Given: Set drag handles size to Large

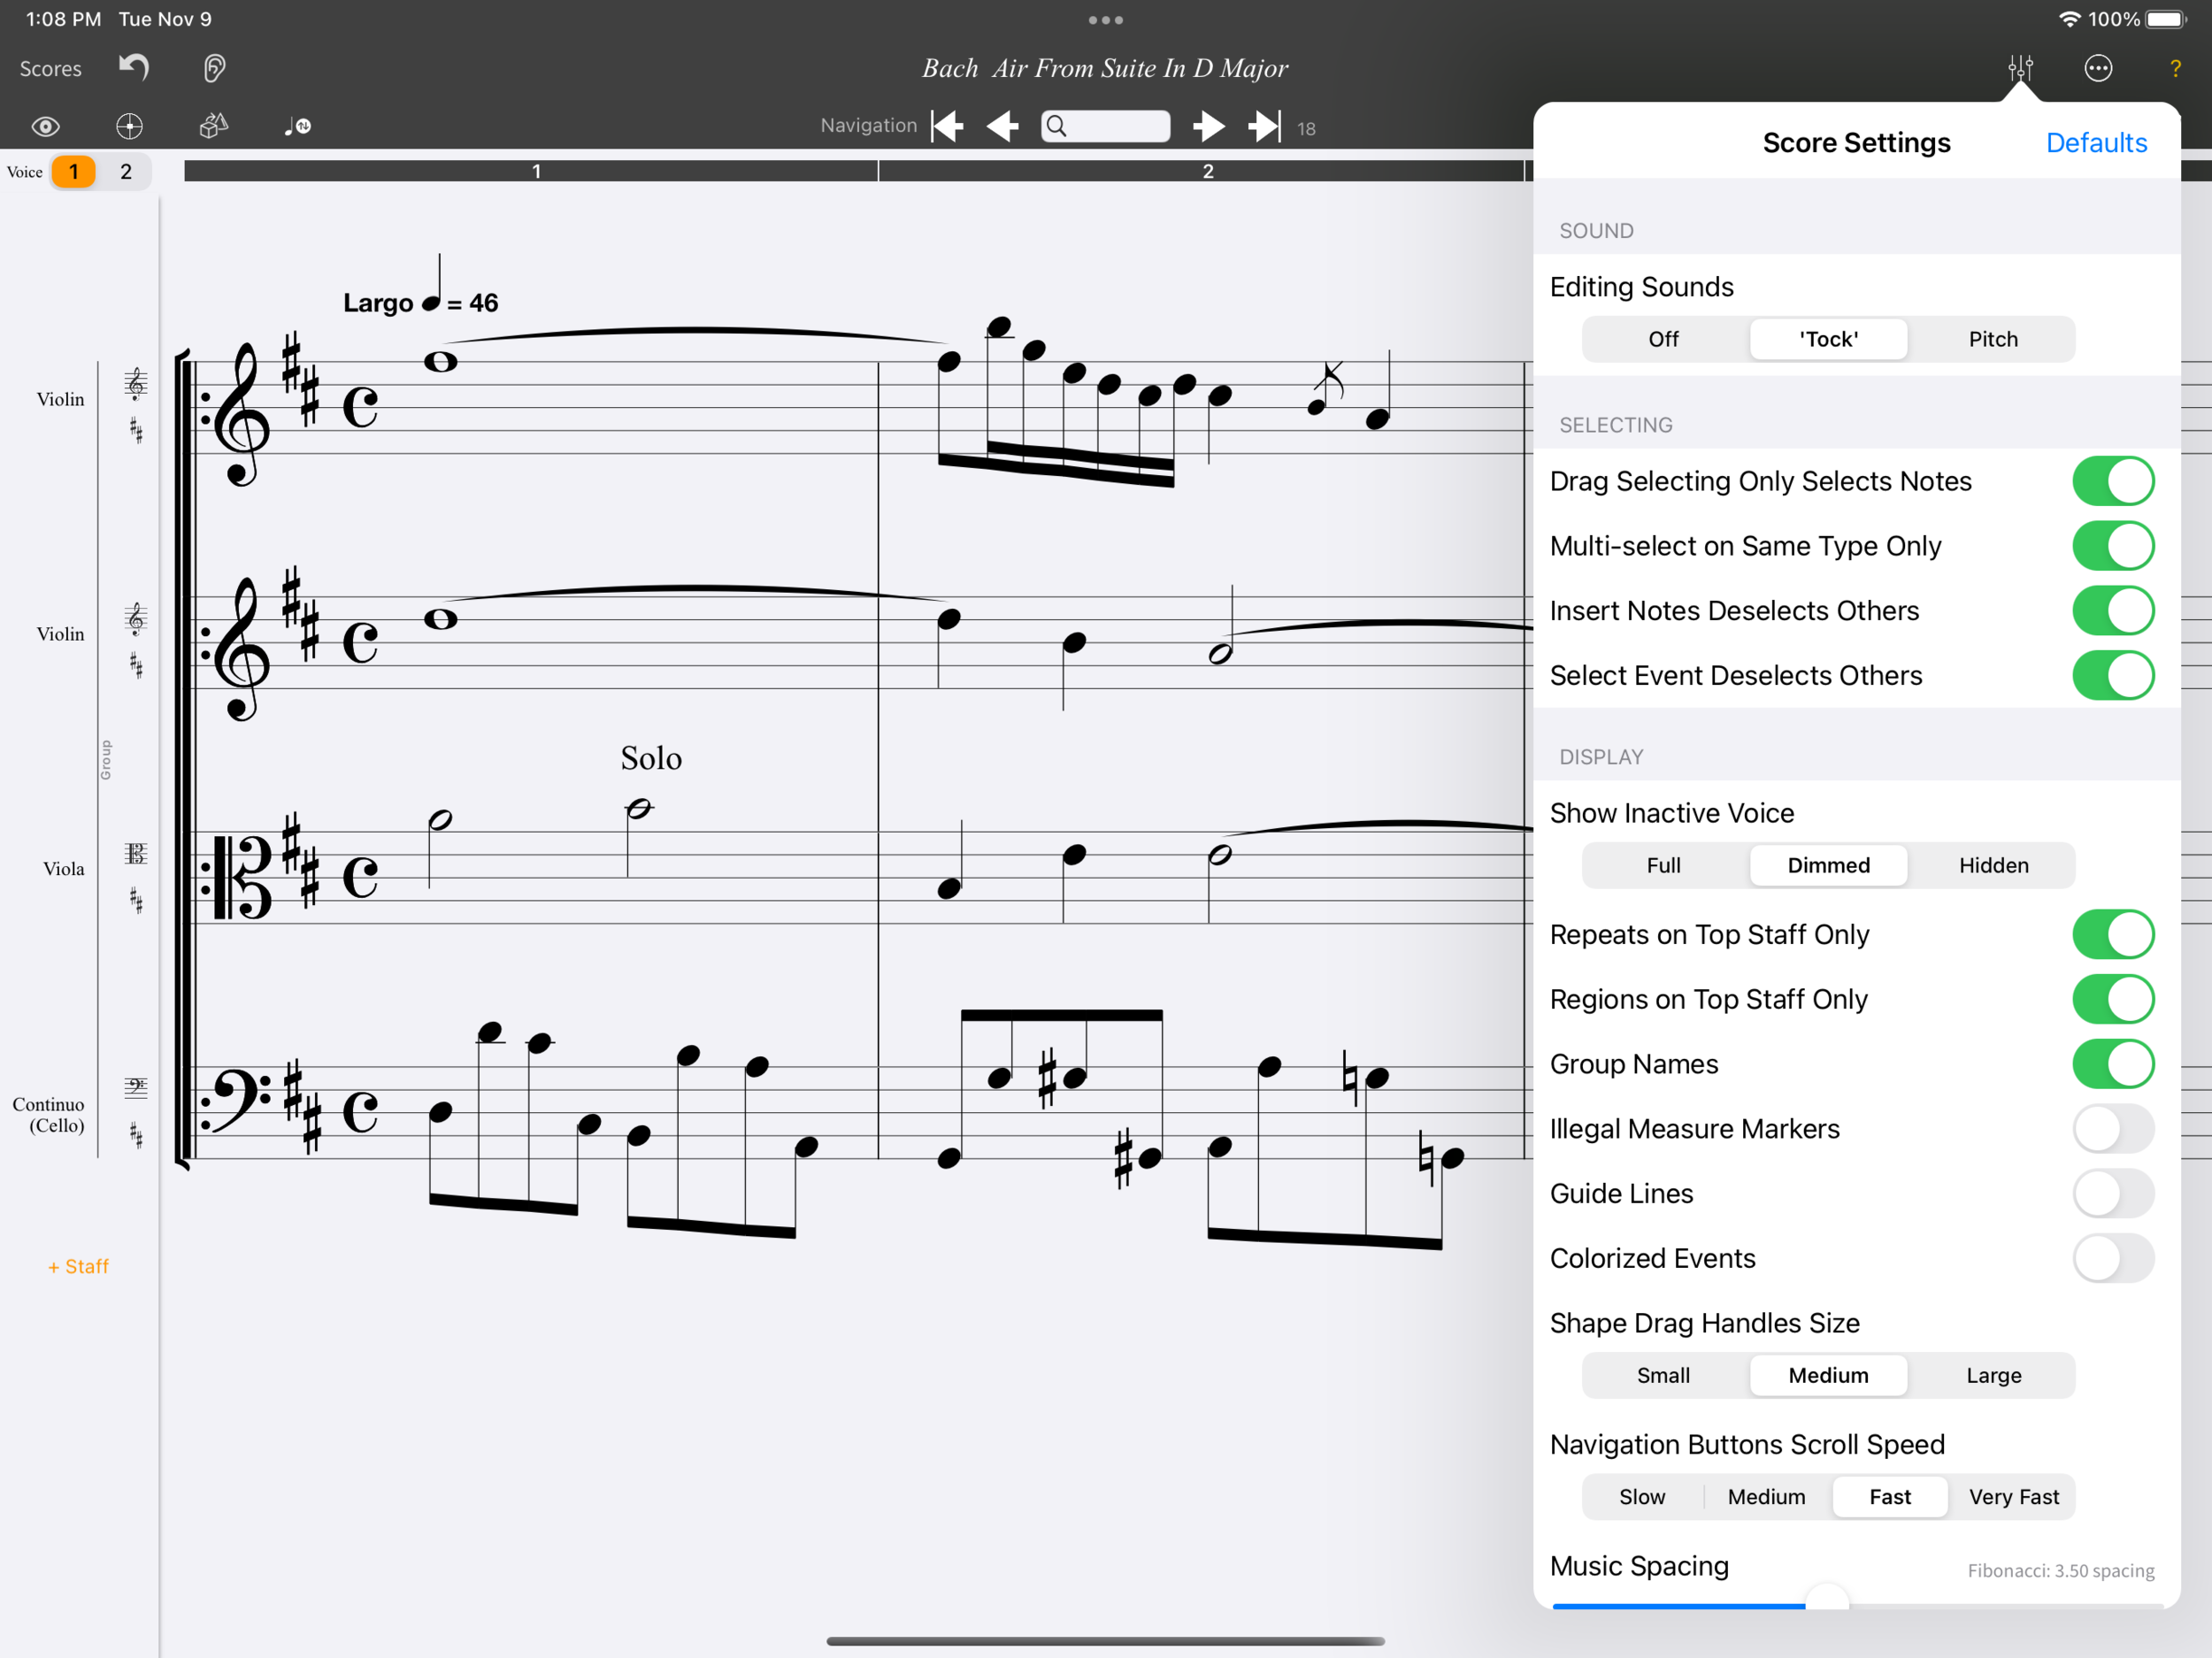Looking at the screenshot, I should coord(1993,1375).
